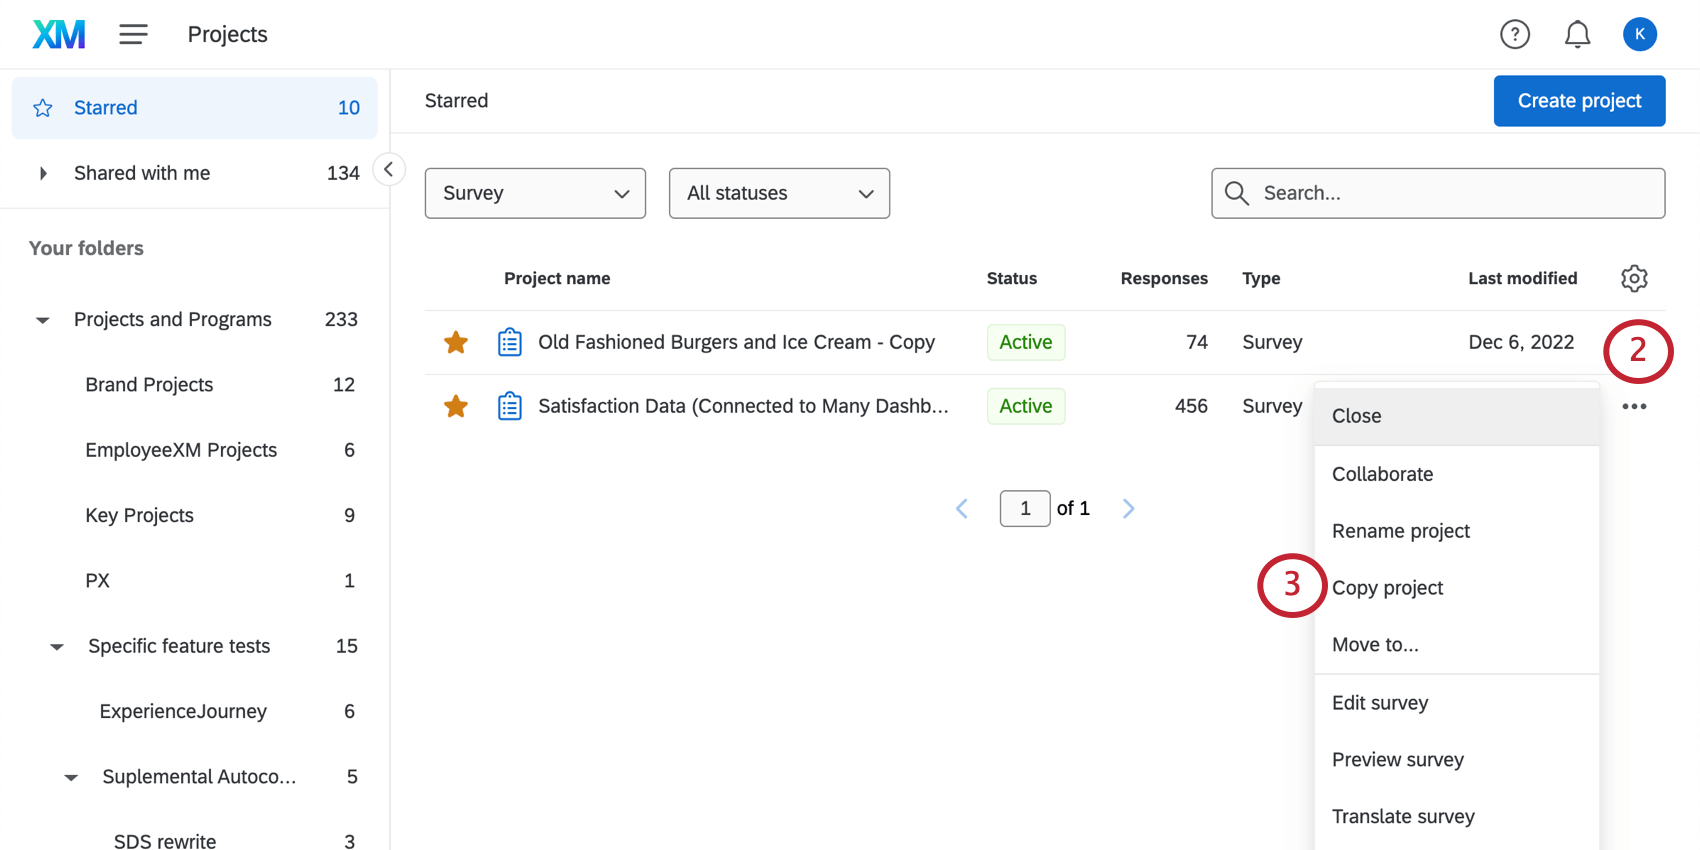Image resolution: width=1700 pixels, height=850 pixels.
Task: Open column settings gear icon
Action: [1634, 278]
